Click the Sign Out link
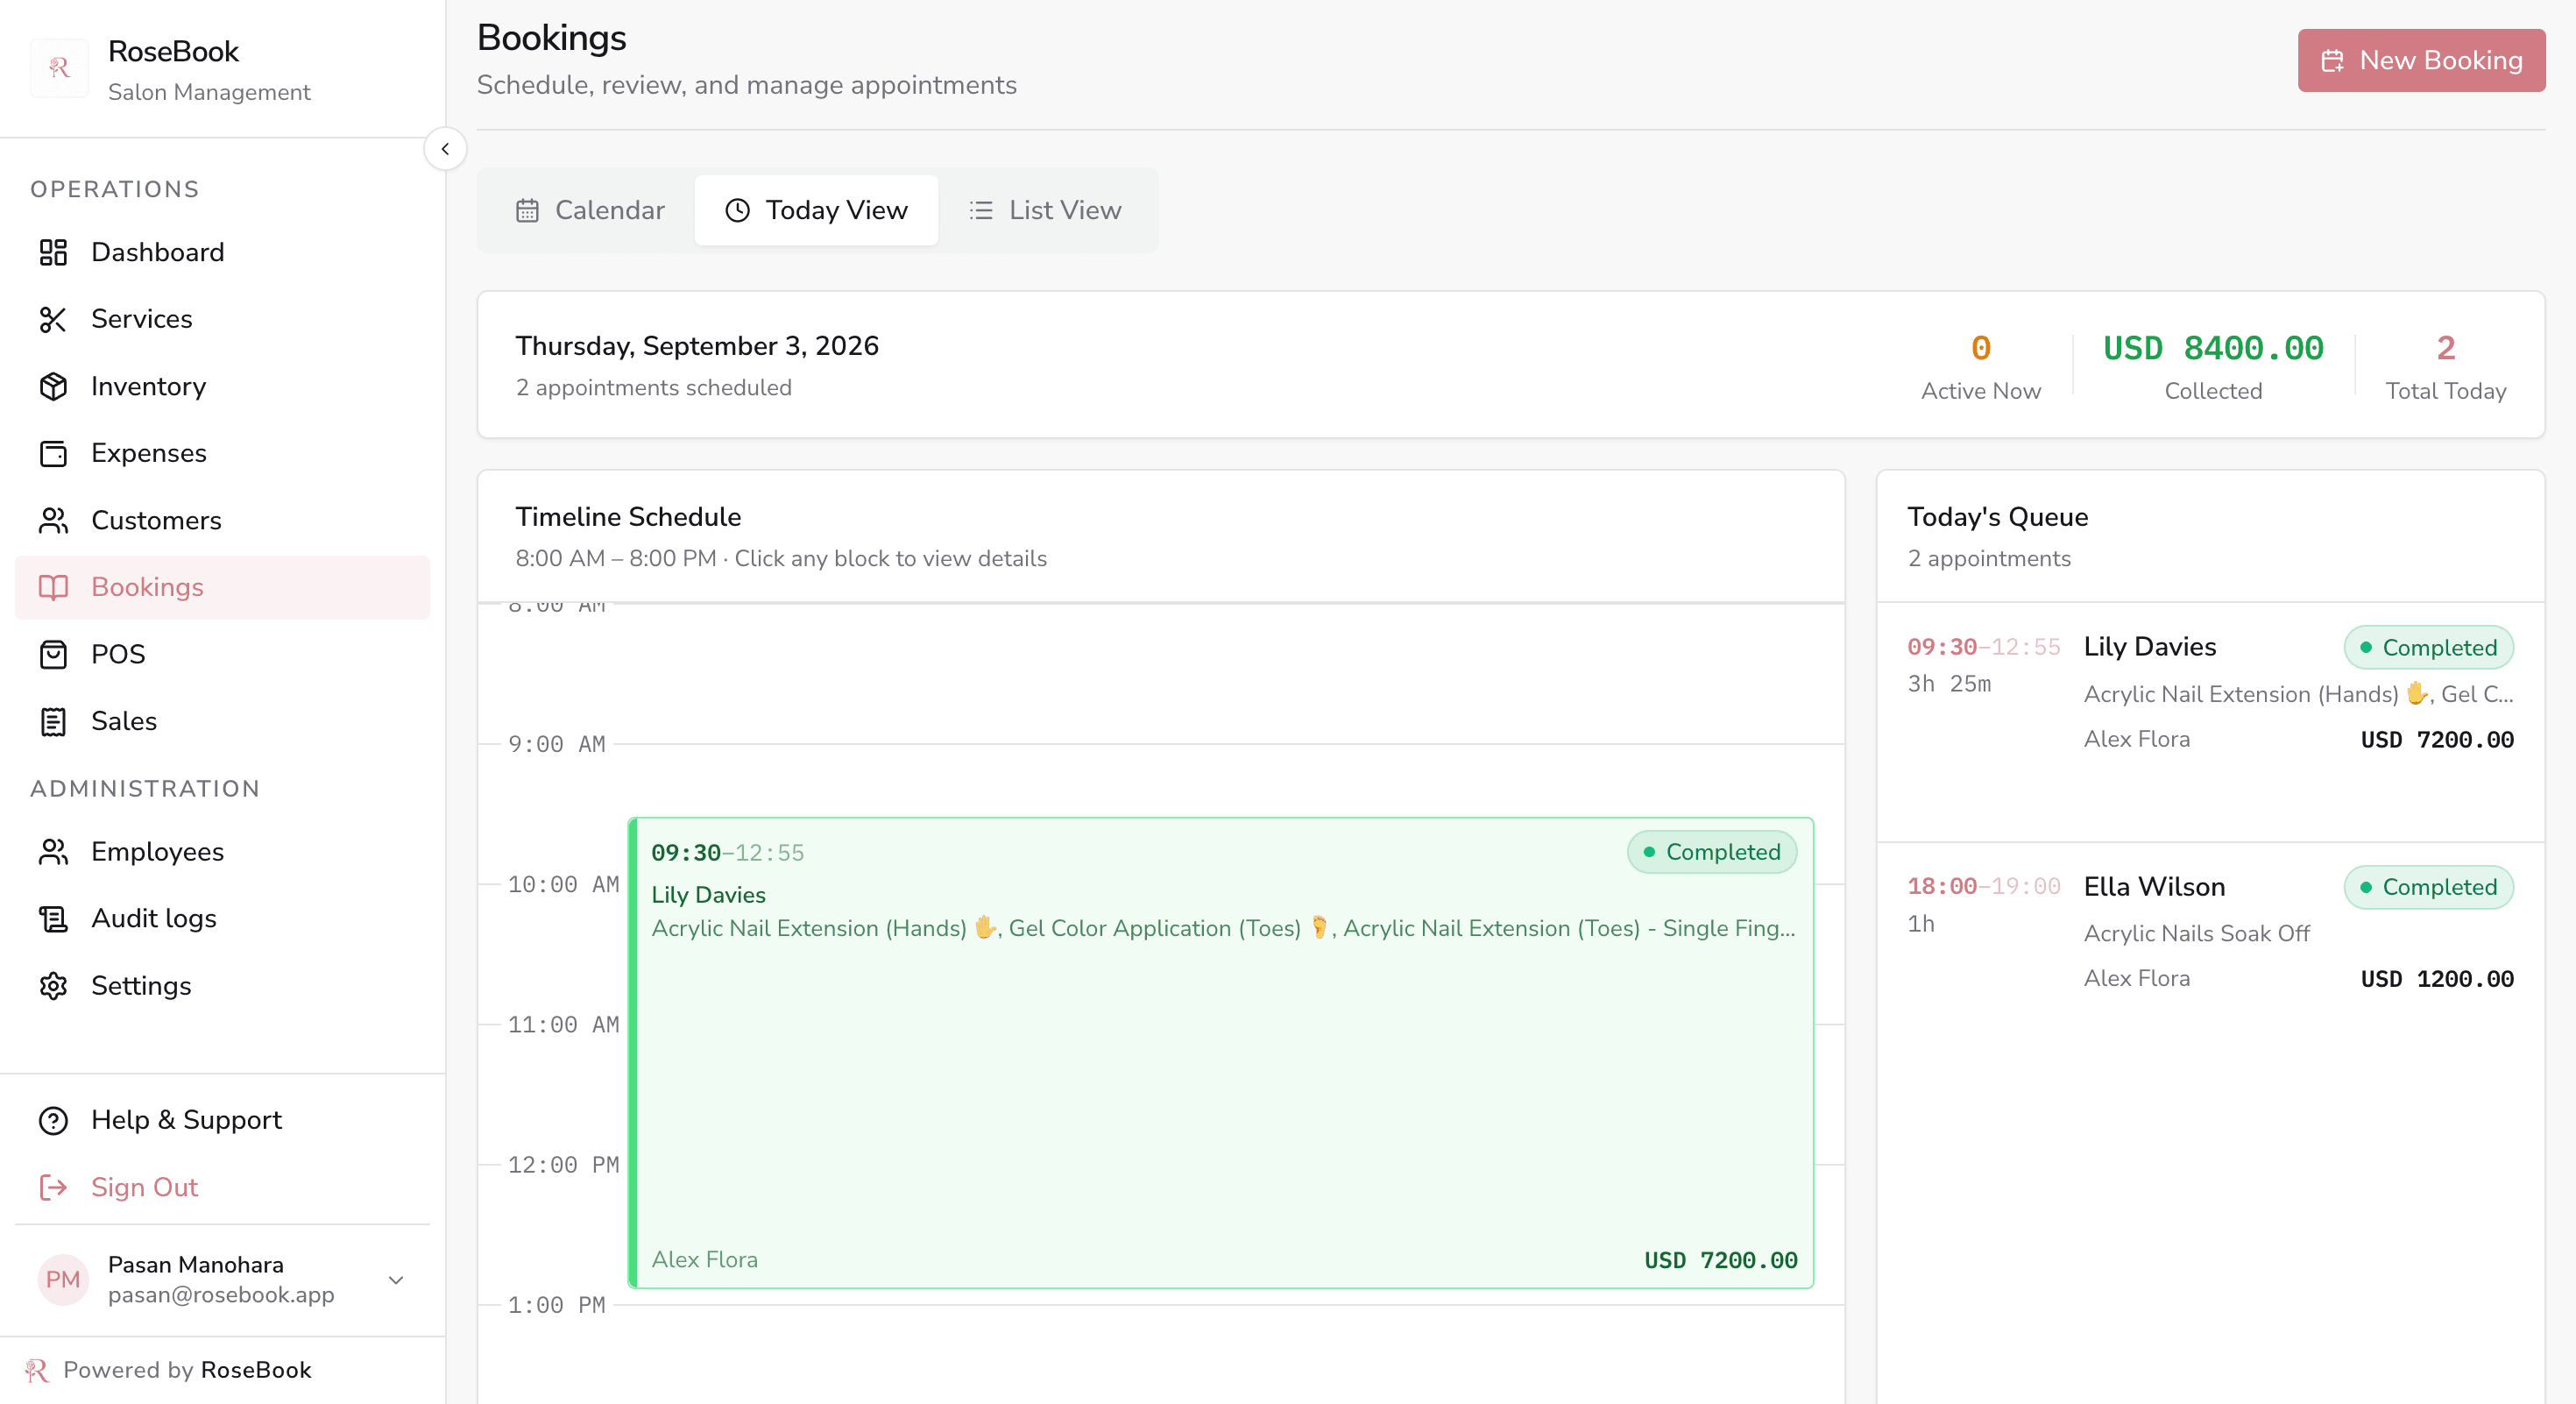This screenshot has height=1404, width=2576. coord(222,1187)
